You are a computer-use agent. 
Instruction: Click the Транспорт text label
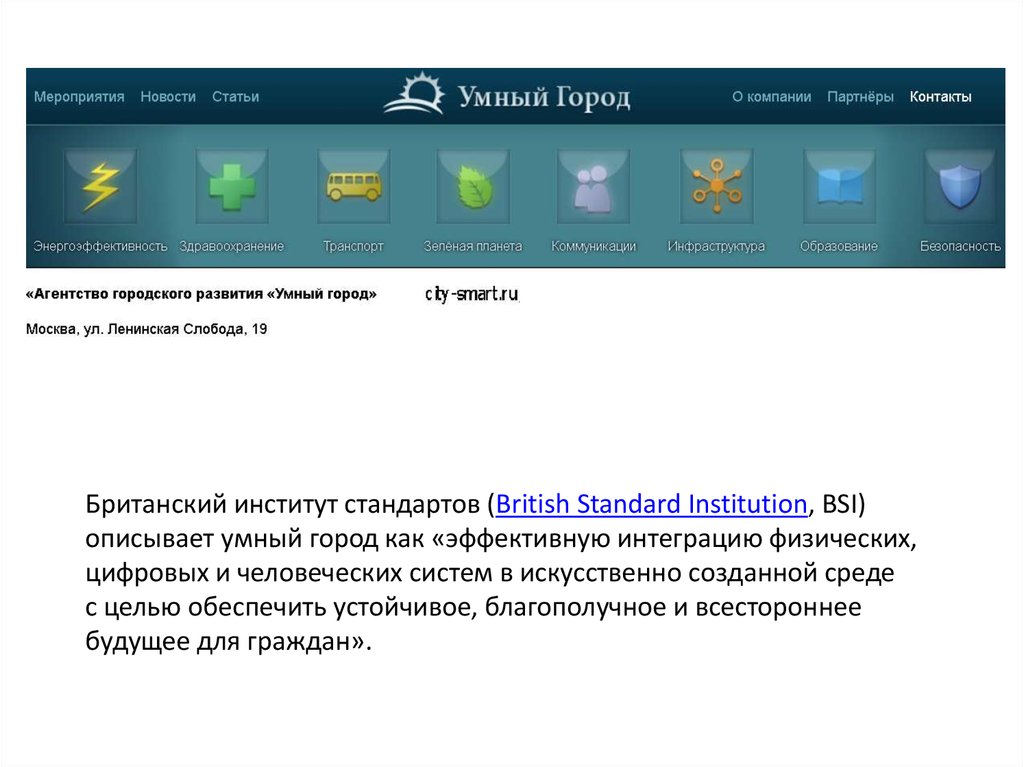click(x=353, y=246)
